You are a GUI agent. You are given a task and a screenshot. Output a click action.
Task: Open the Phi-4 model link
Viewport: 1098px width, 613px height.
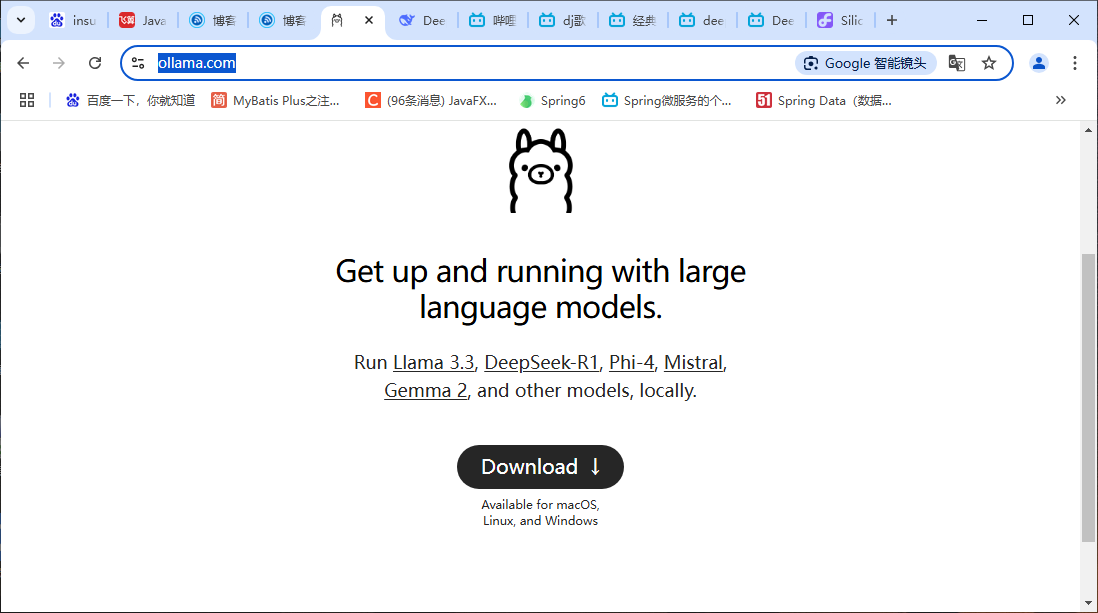[x=631, y=362]
